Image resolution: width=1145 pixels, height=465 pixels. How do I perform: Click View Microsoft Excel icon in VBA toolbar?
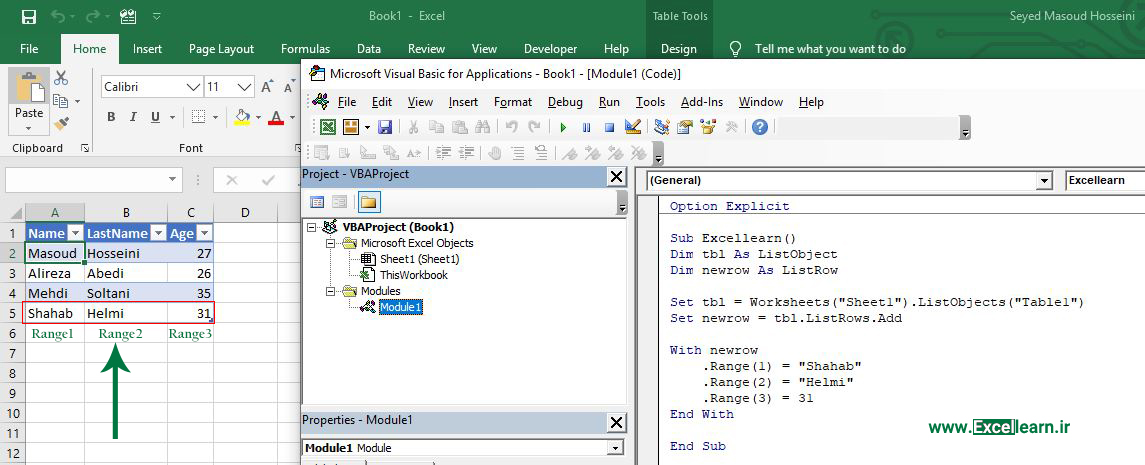[x=328, y=127]
